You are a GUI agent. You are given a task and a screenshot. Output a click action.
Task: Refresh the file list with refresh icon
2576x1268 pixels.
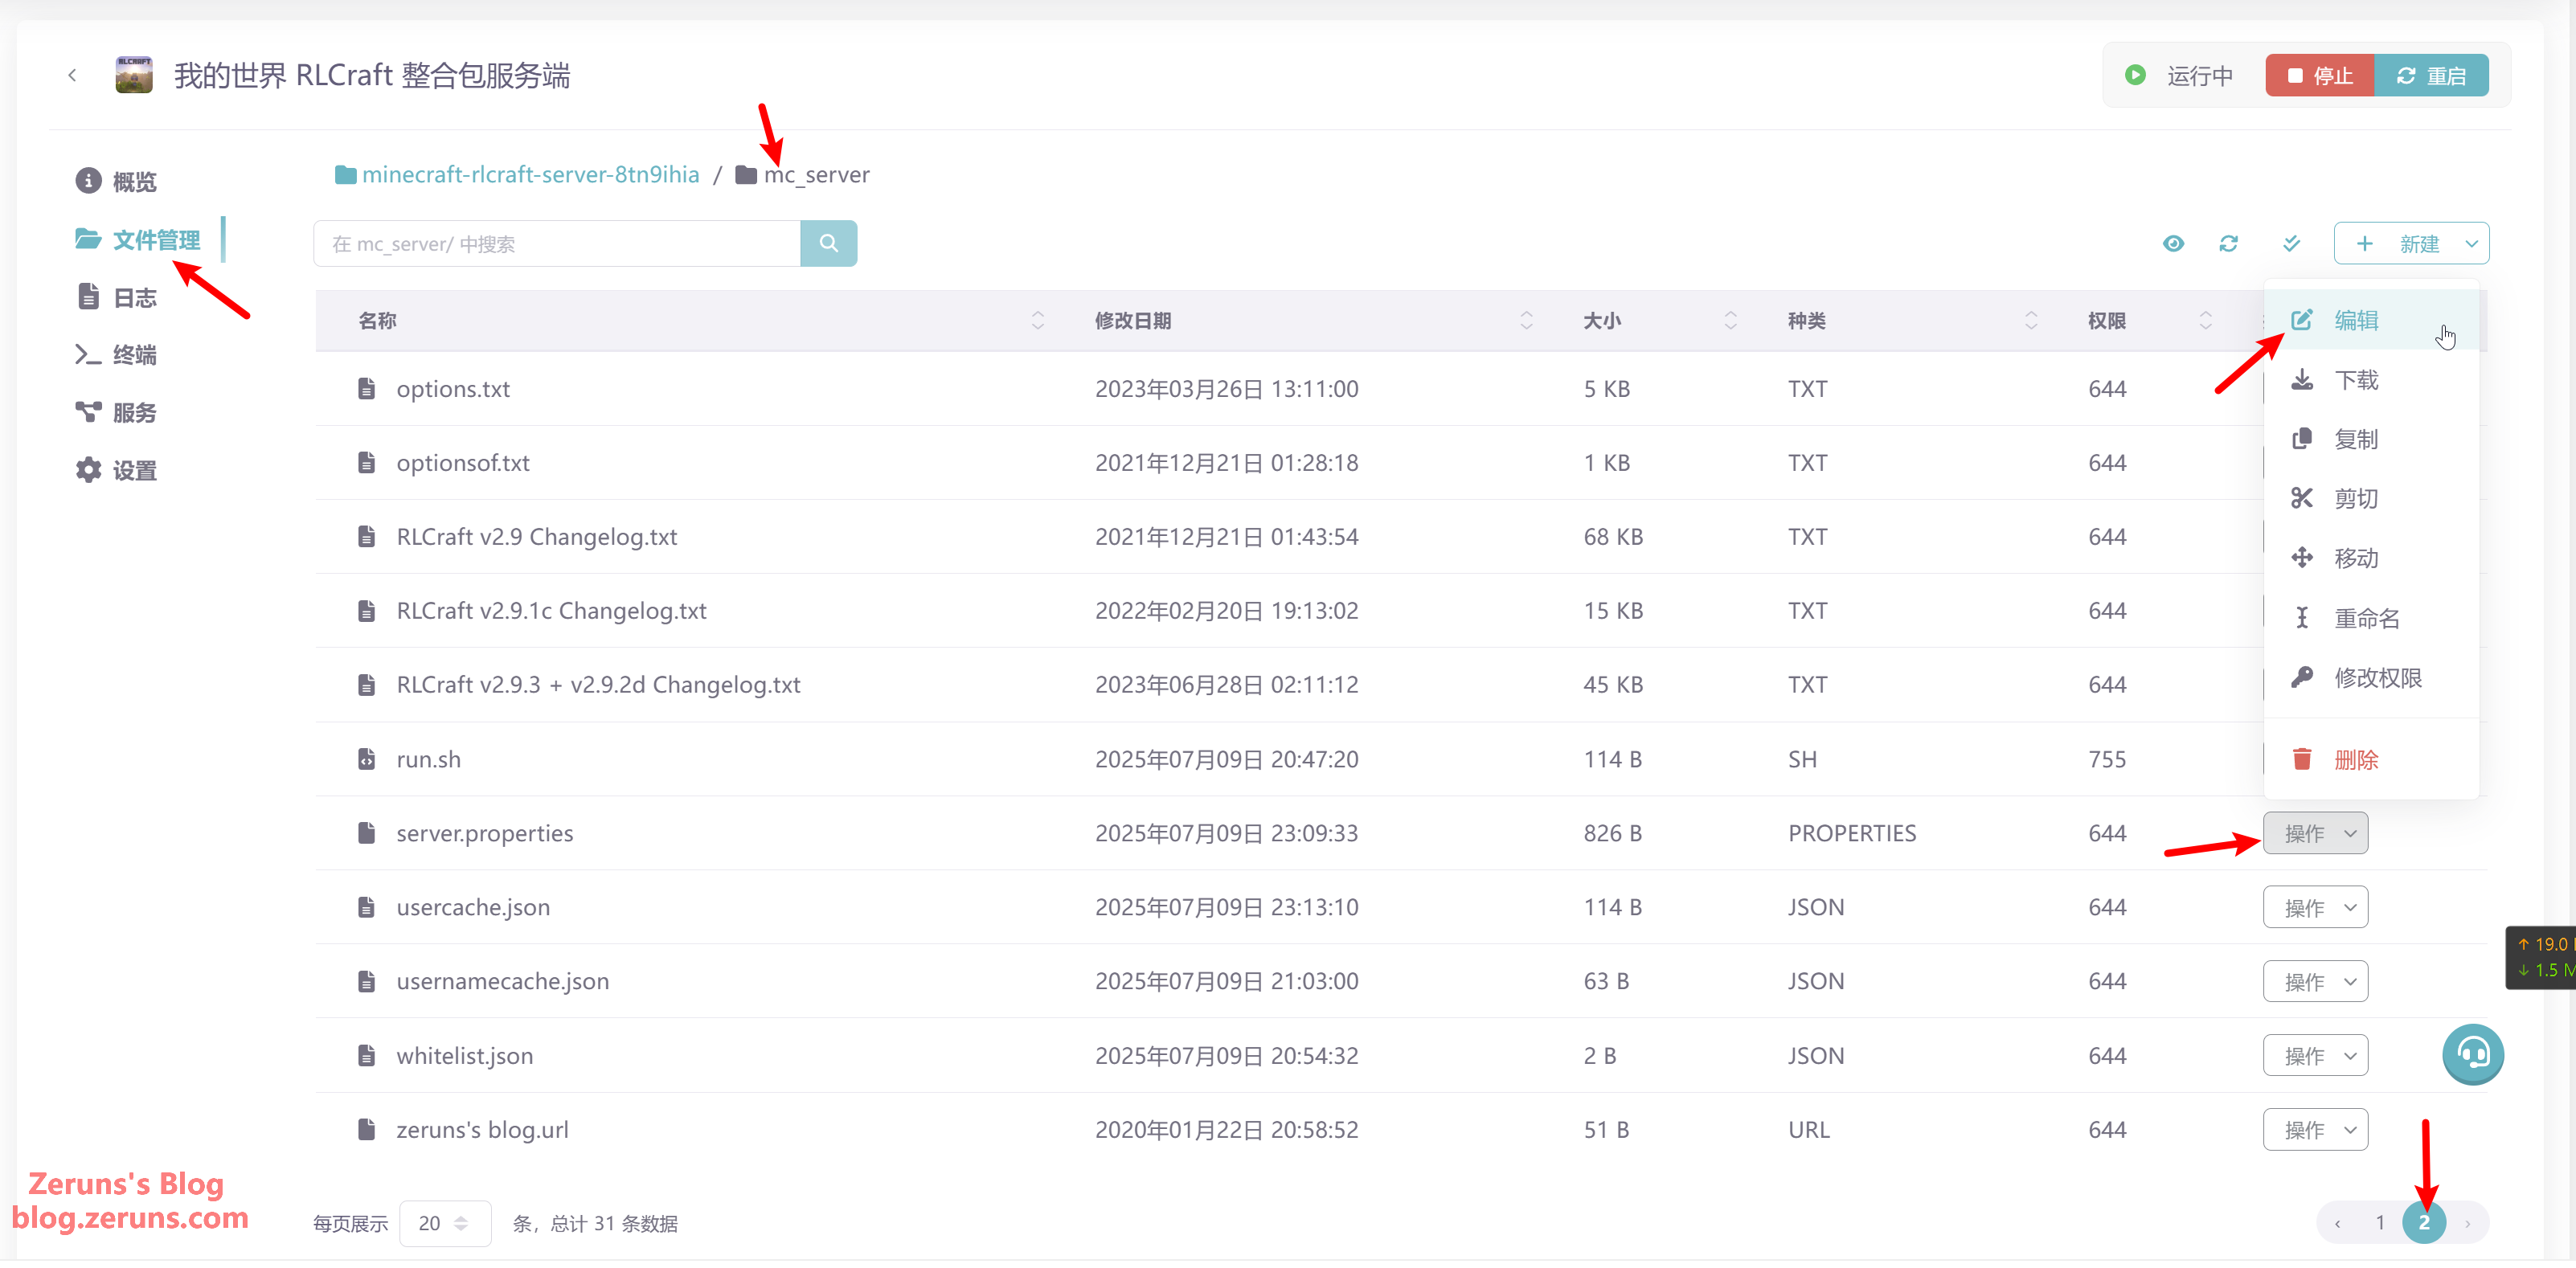point(2228,244)
